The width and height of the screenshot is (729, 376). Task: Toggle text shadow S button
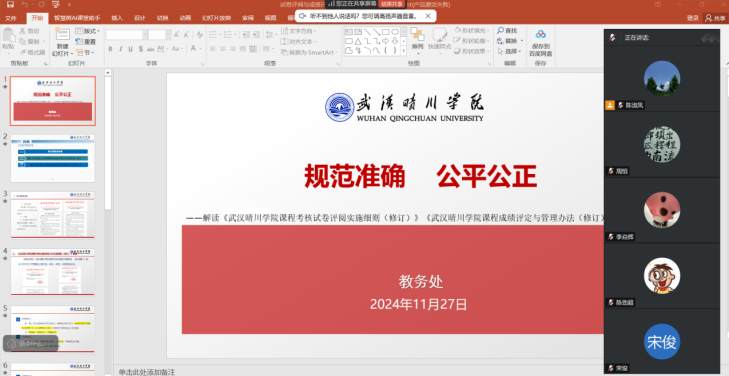pos(140,49)
